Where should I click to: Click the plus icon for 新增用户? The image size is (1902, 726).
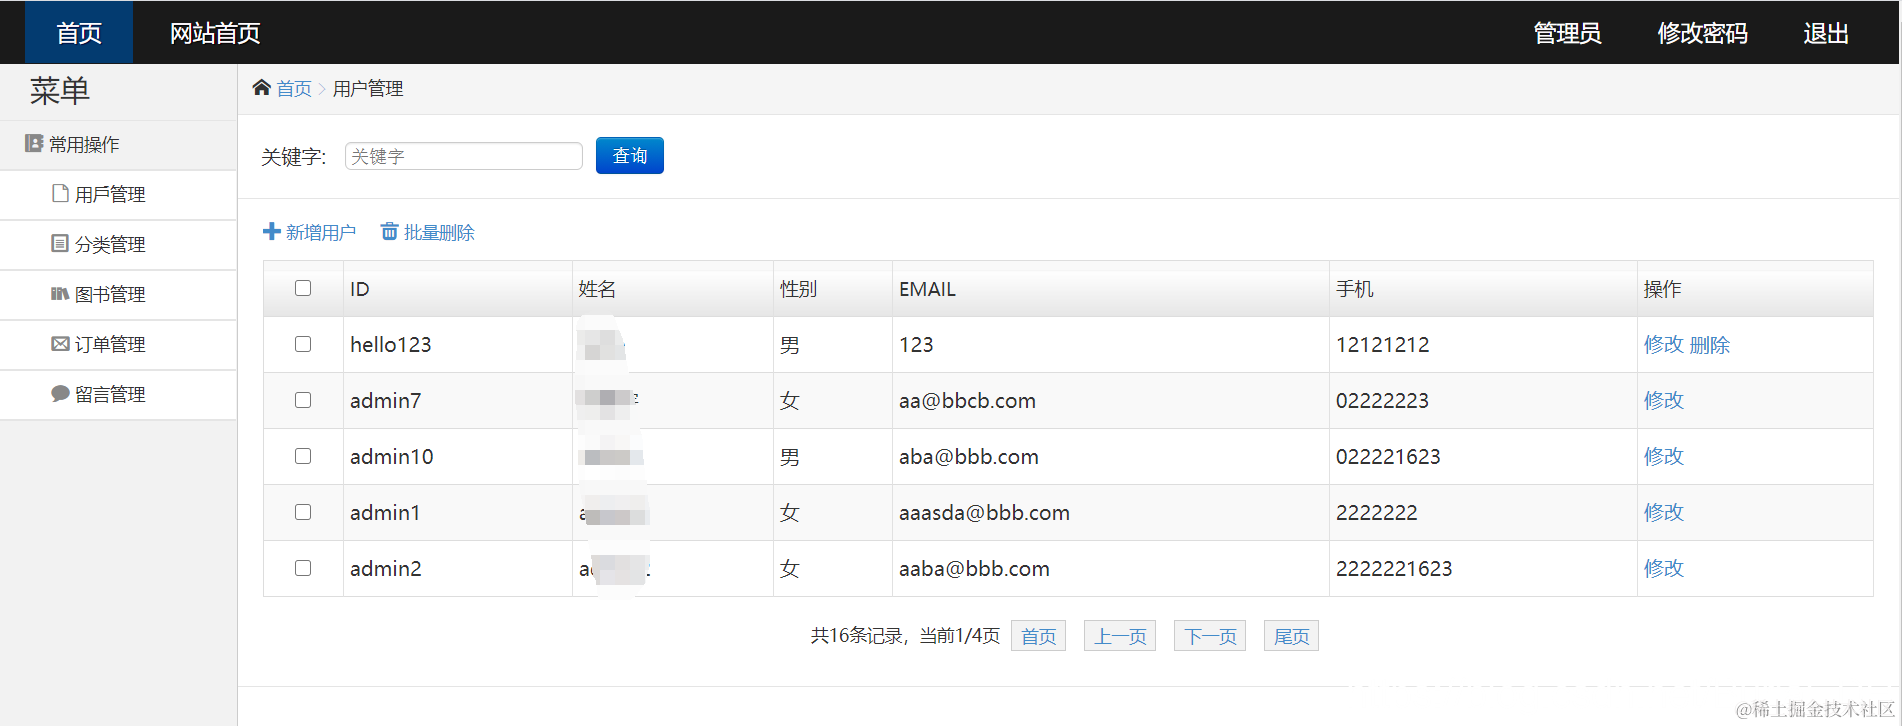click(x=271, y=232)
